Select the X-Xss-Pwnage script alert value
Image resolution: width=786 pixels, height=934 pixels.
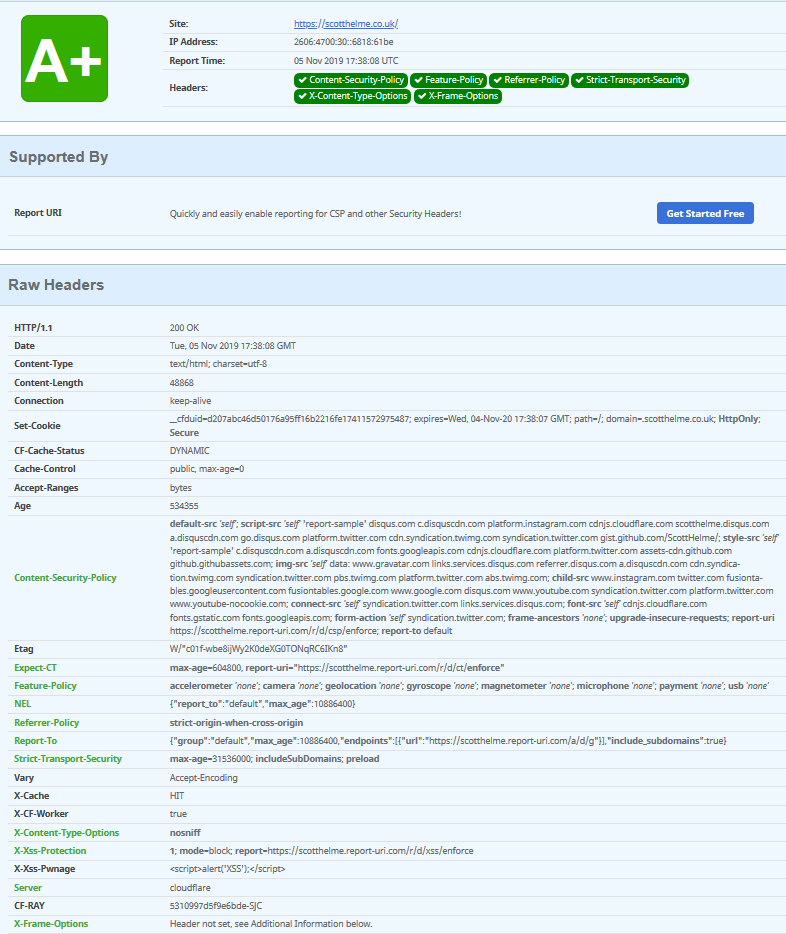pyautogui.click(x=227, y=869)
